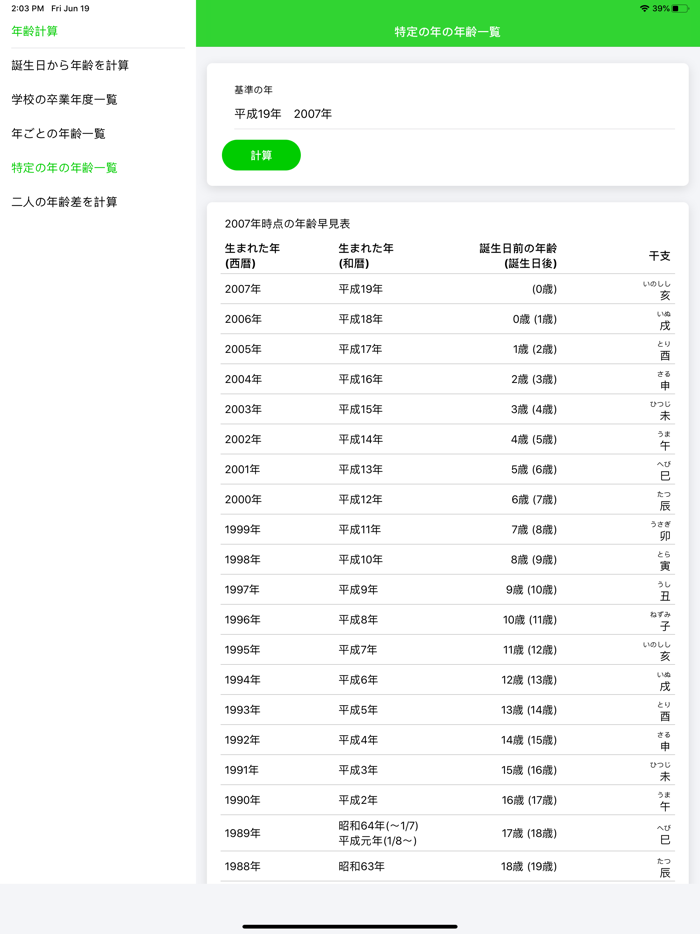Tap the 平成14年 cell
The image size is (700, 934).
coord(360,440)
